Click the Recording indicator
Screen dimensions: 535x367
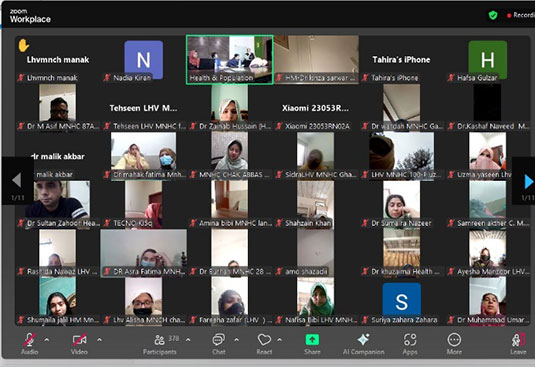[x=520, y=15]
